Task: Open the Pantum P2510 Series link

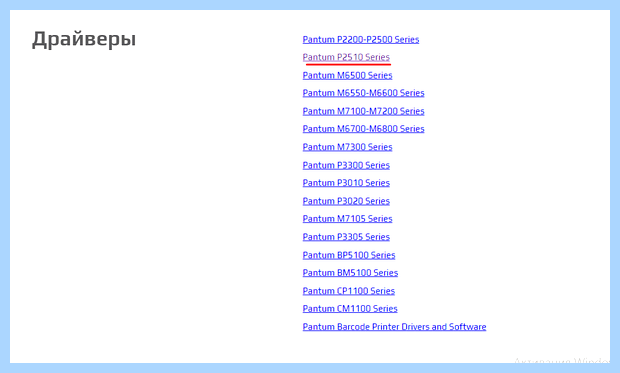Action: [346, 57]
